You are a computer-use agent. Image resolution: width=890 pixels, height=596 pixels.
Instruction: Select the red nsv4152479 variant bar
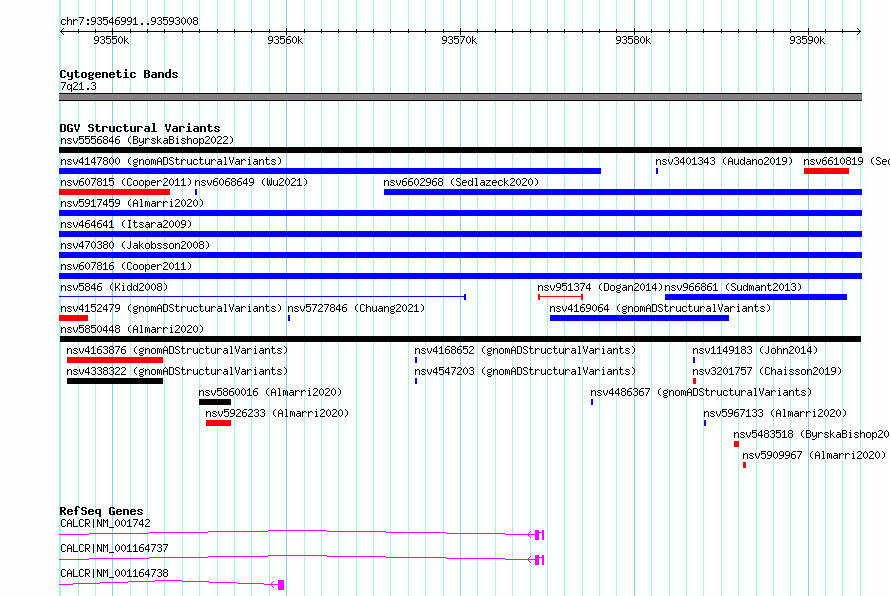[73, 318]
